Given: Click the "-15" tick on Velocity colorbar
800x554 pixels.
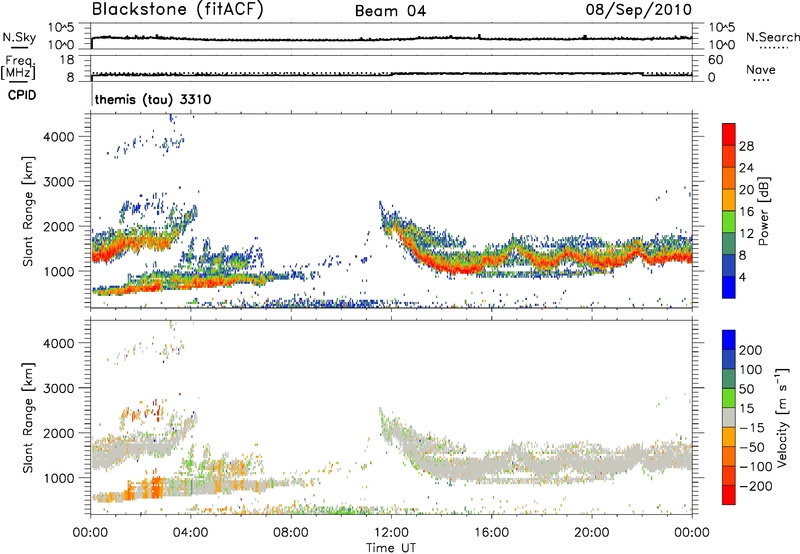Looking at the screenshot, I should [752, 427].
